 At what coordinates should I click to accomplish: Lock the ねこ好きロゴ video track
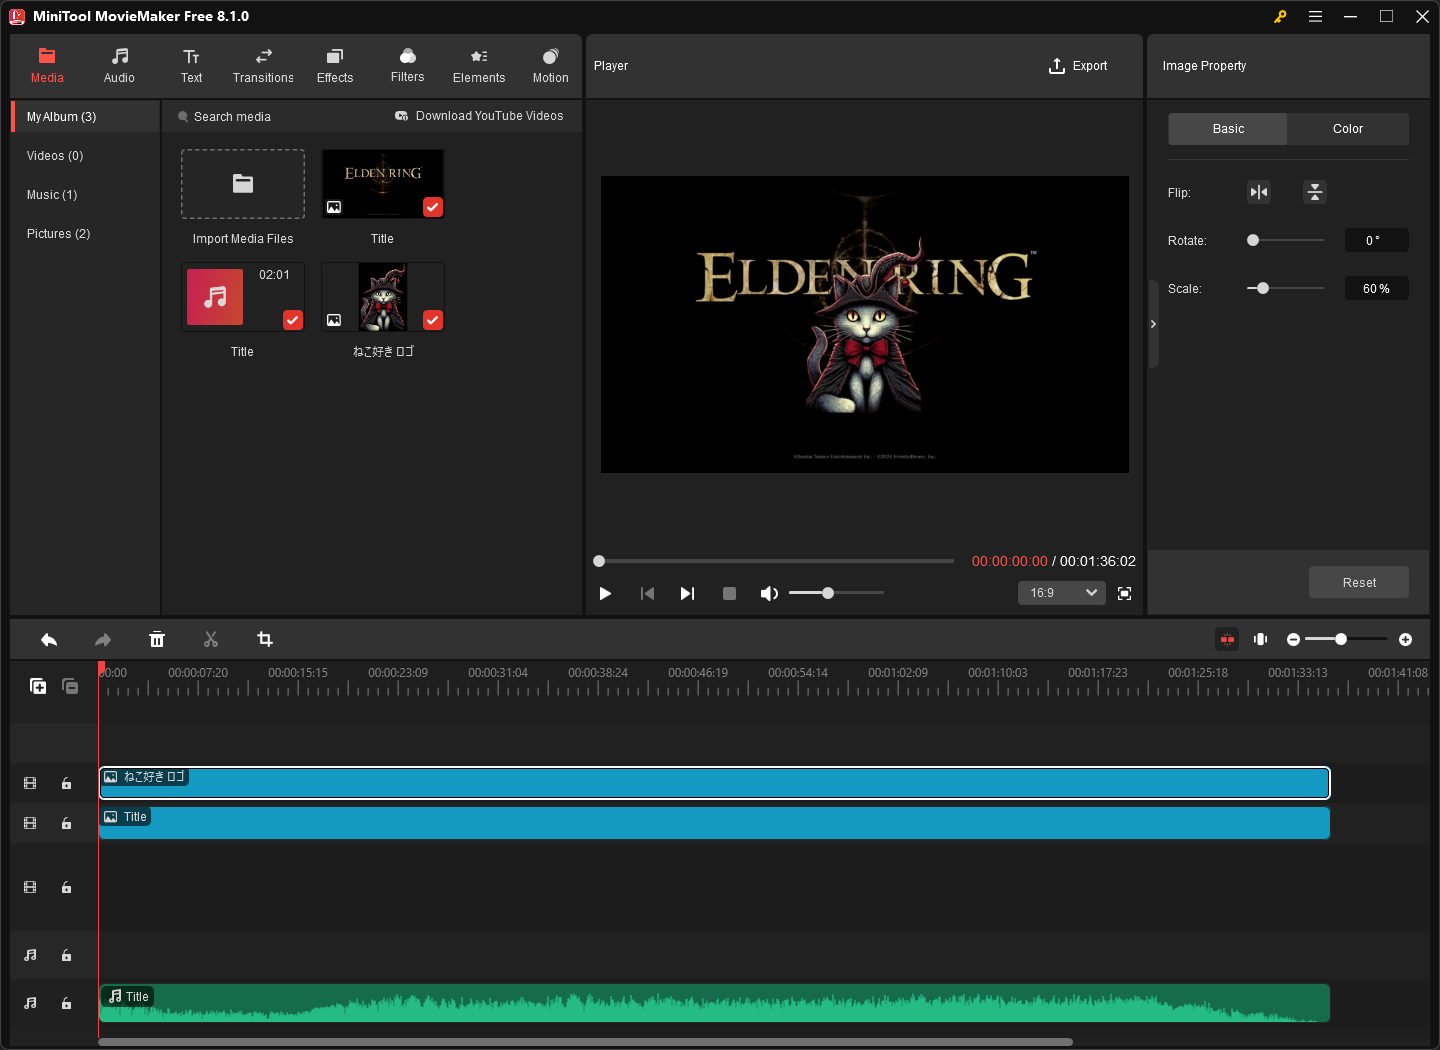(66, 783)
